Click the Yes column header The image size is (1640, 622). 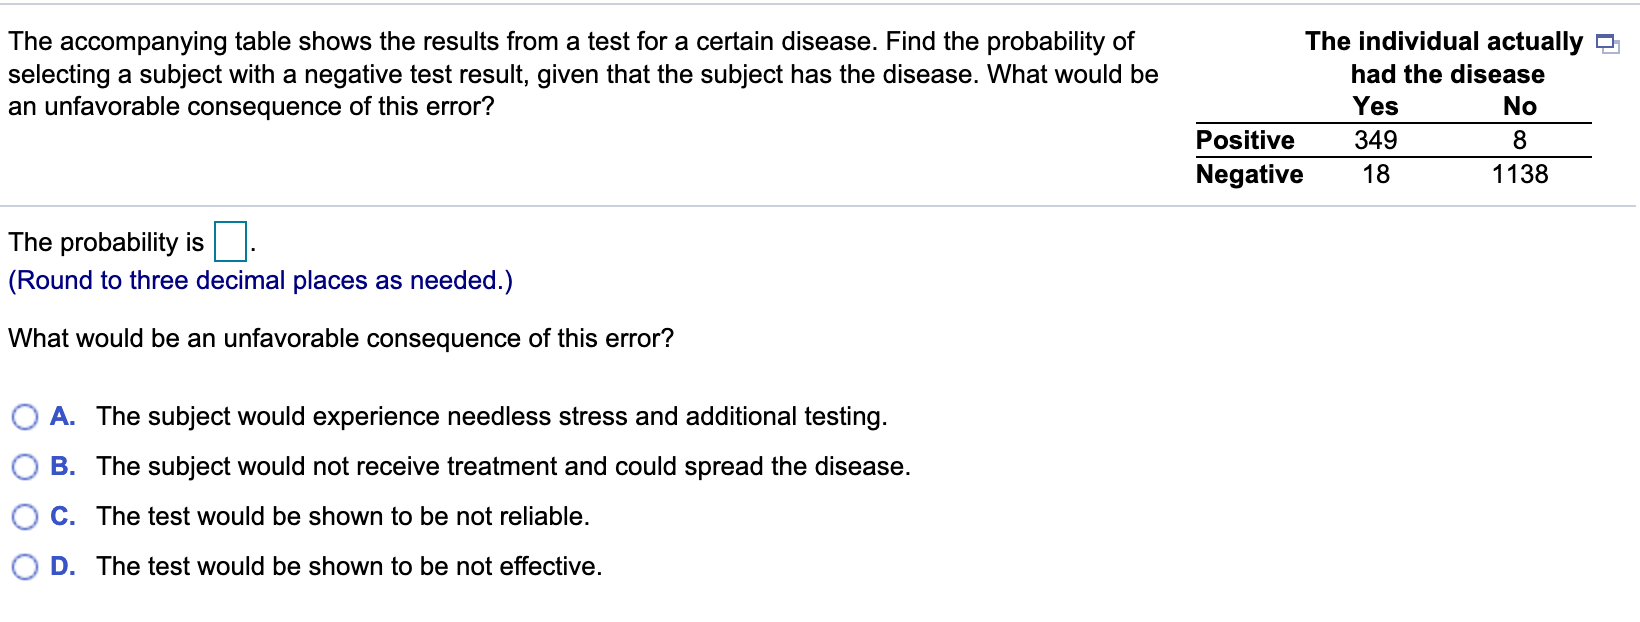(1376, 106)
